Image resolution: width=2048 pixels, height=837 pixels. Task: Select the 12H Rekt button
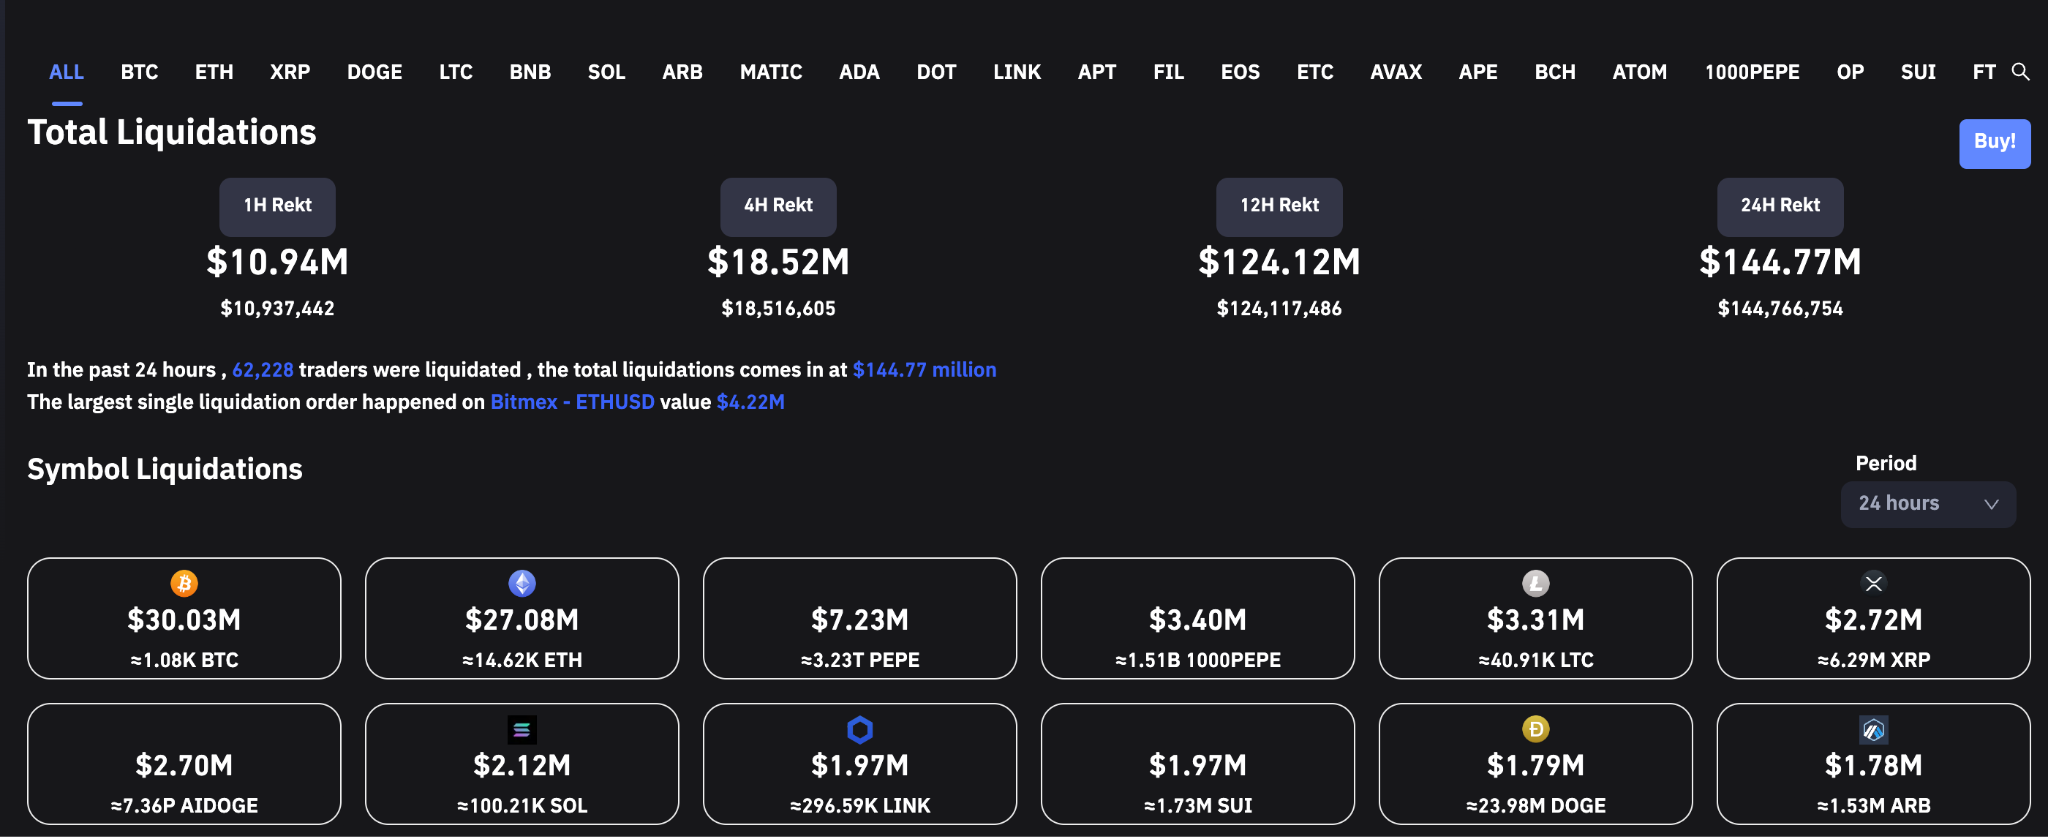[x=1279, y=206]
